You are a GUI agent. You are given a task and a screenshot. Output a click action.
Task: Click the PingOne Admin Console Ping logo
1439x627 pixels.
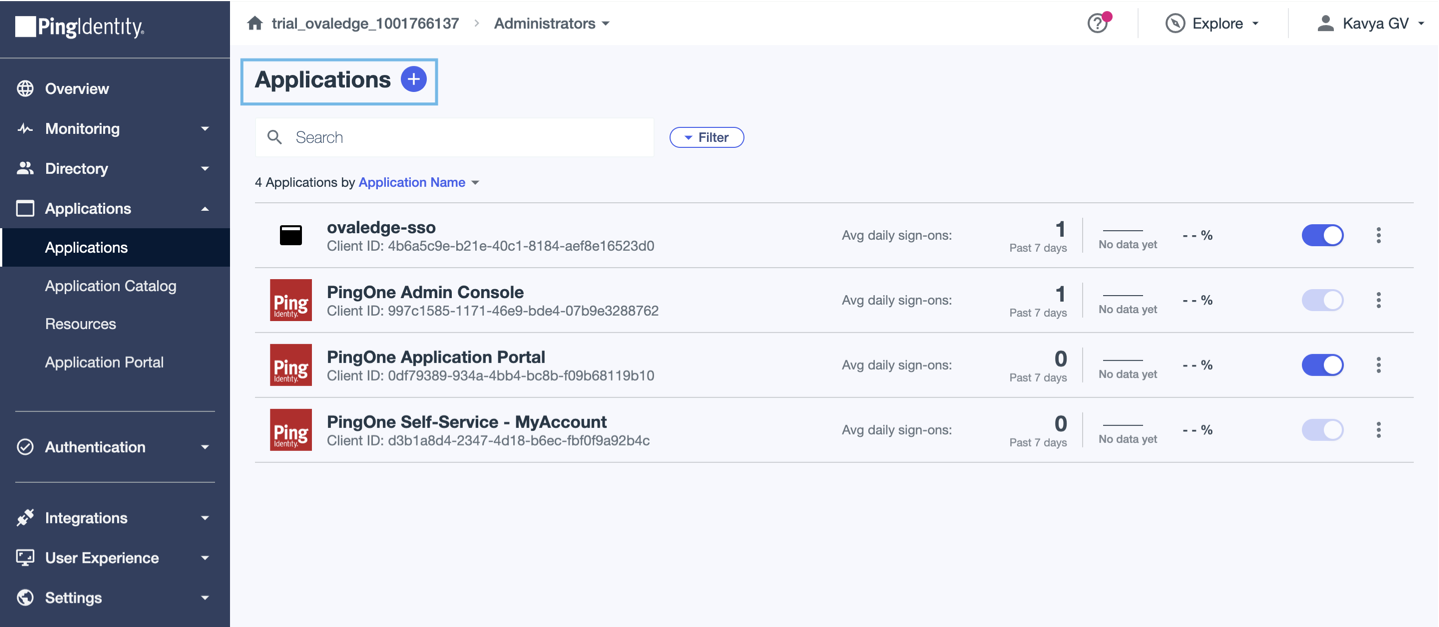pyautogui.click(x=291, y=300)
